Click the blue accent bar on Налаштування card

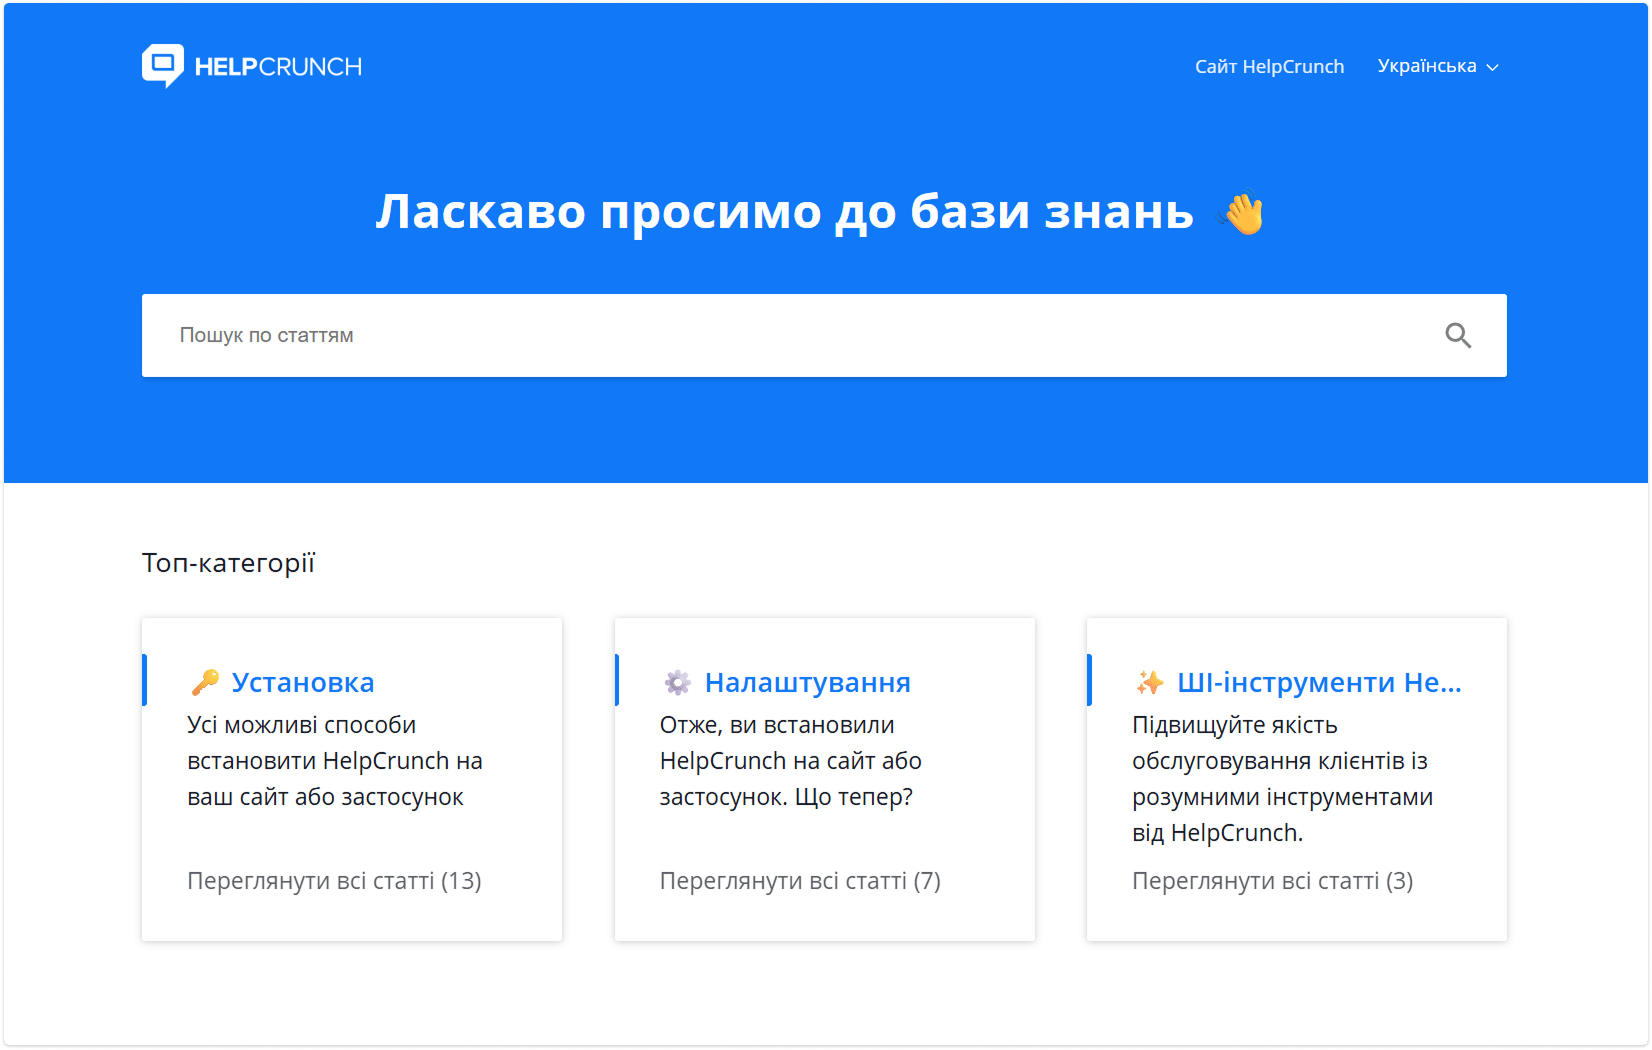[x=617, y=679]
